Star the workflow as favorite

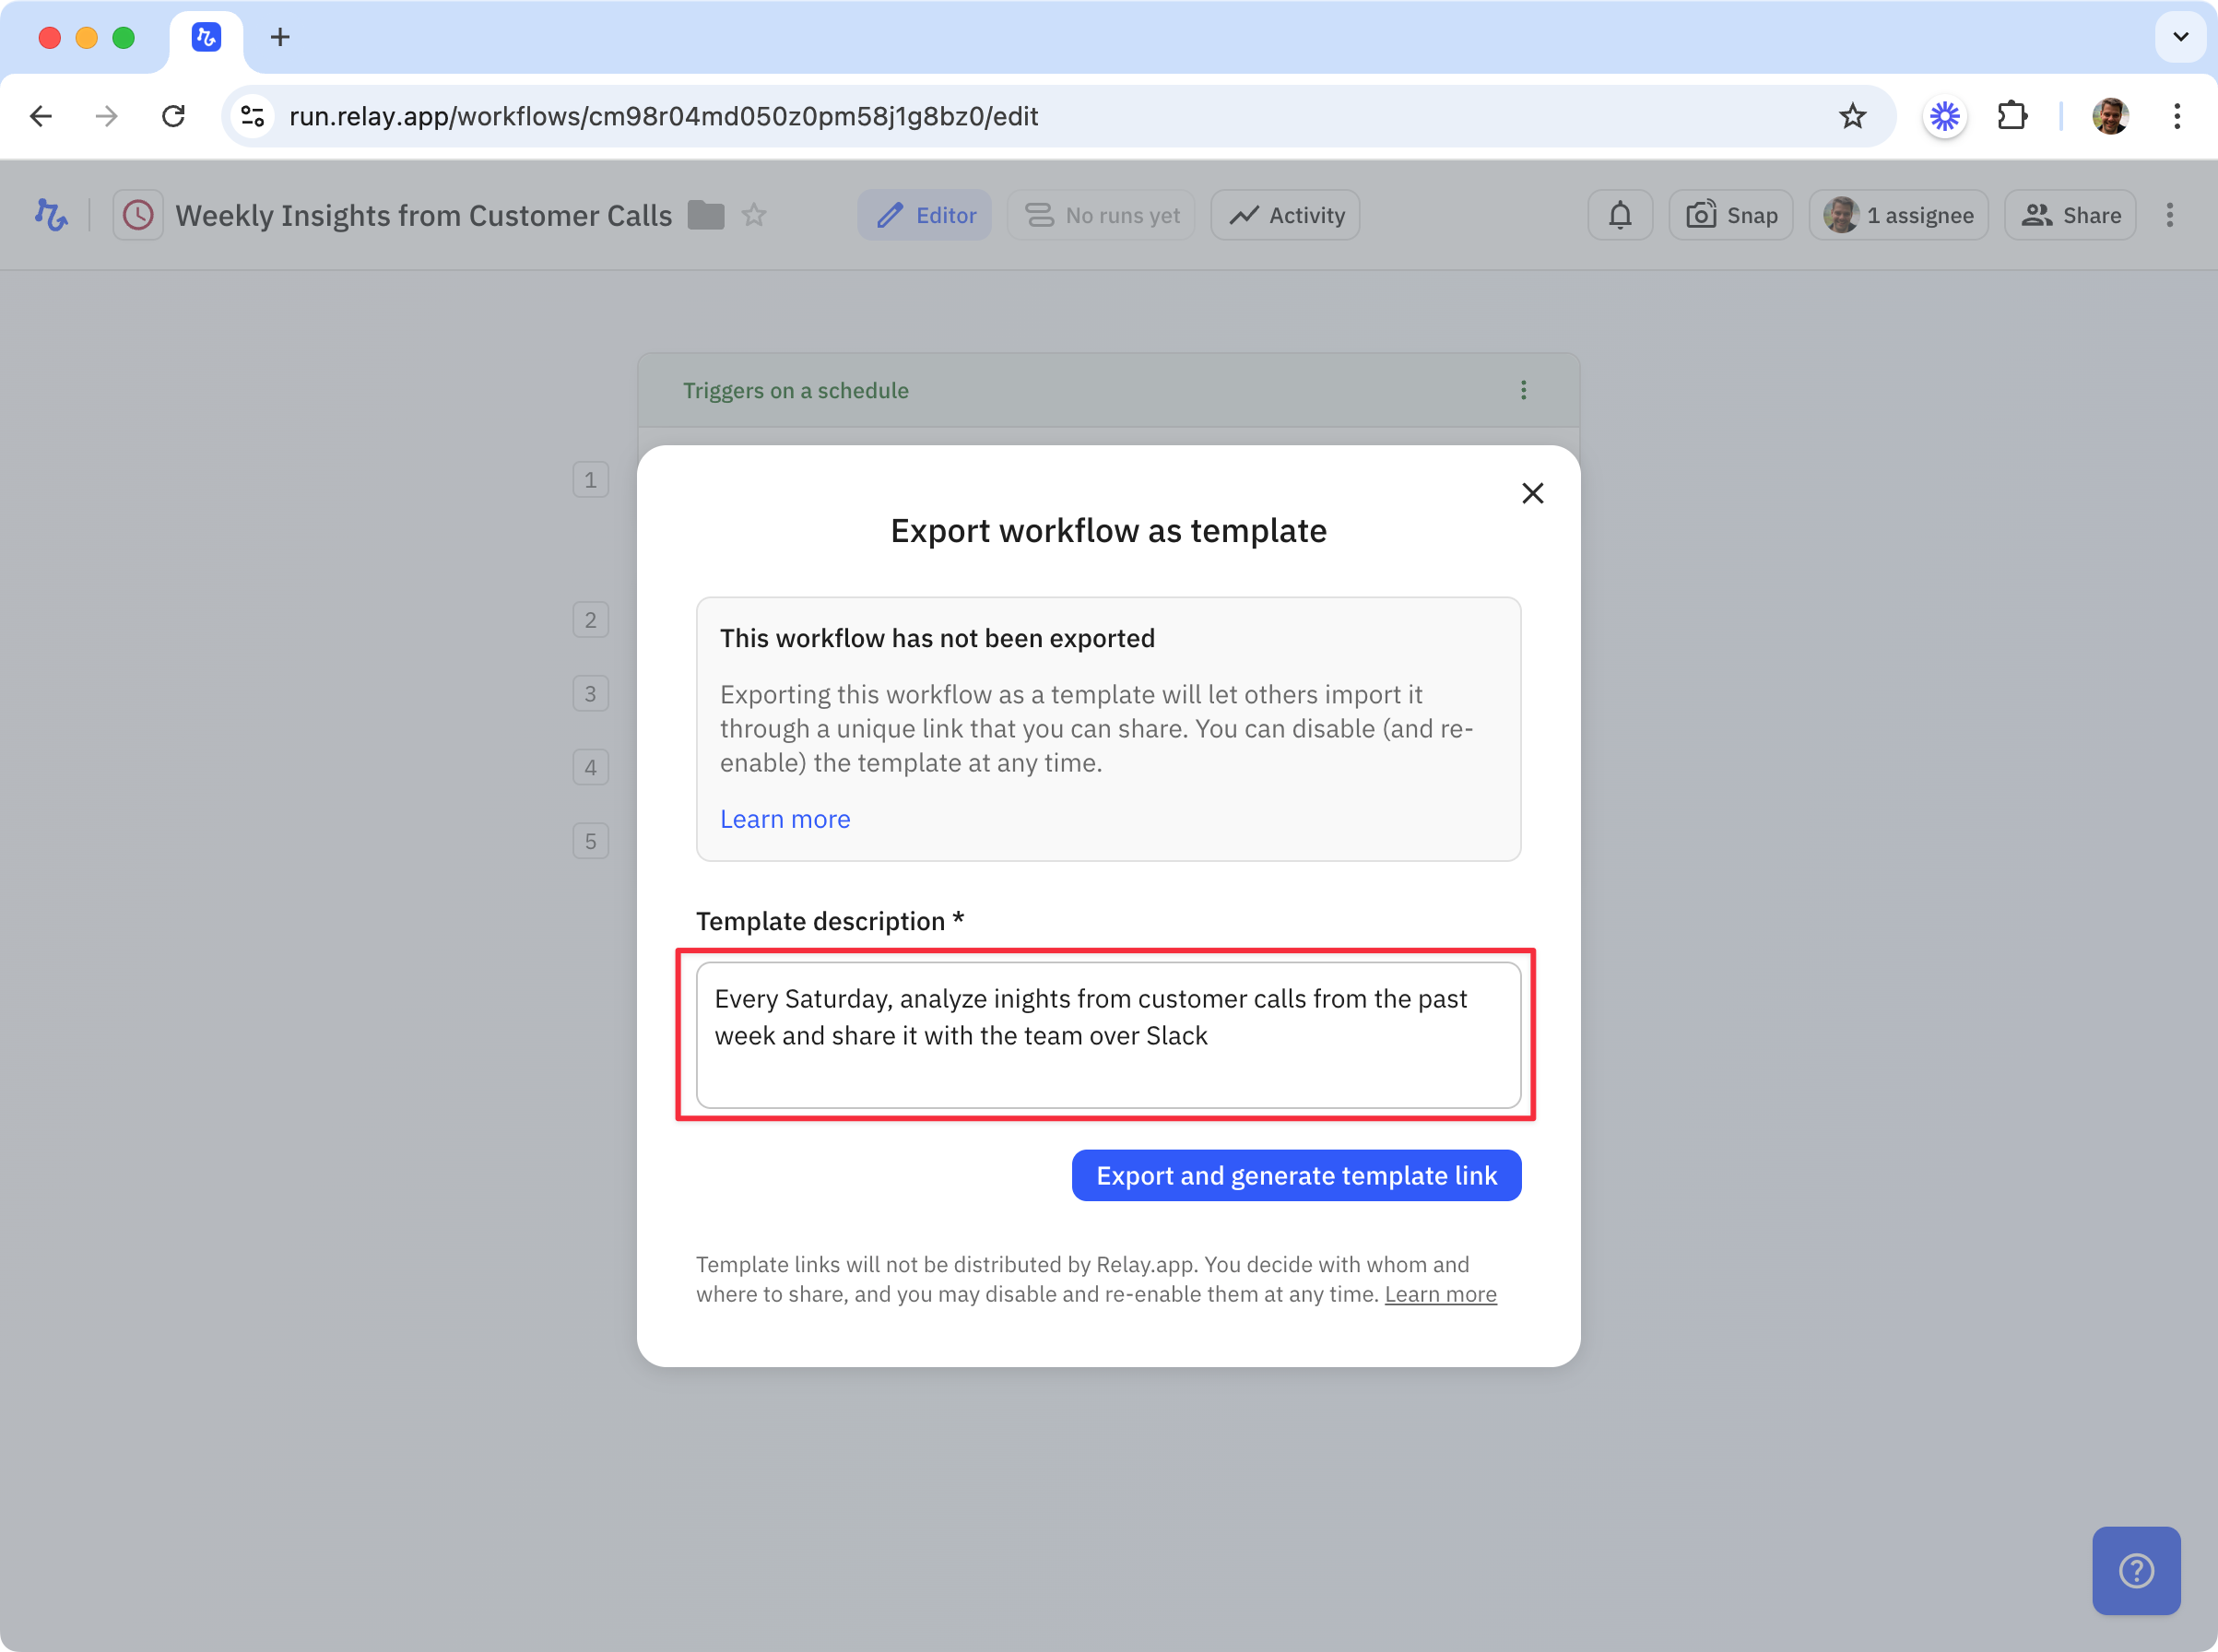[x=754, y=215]
